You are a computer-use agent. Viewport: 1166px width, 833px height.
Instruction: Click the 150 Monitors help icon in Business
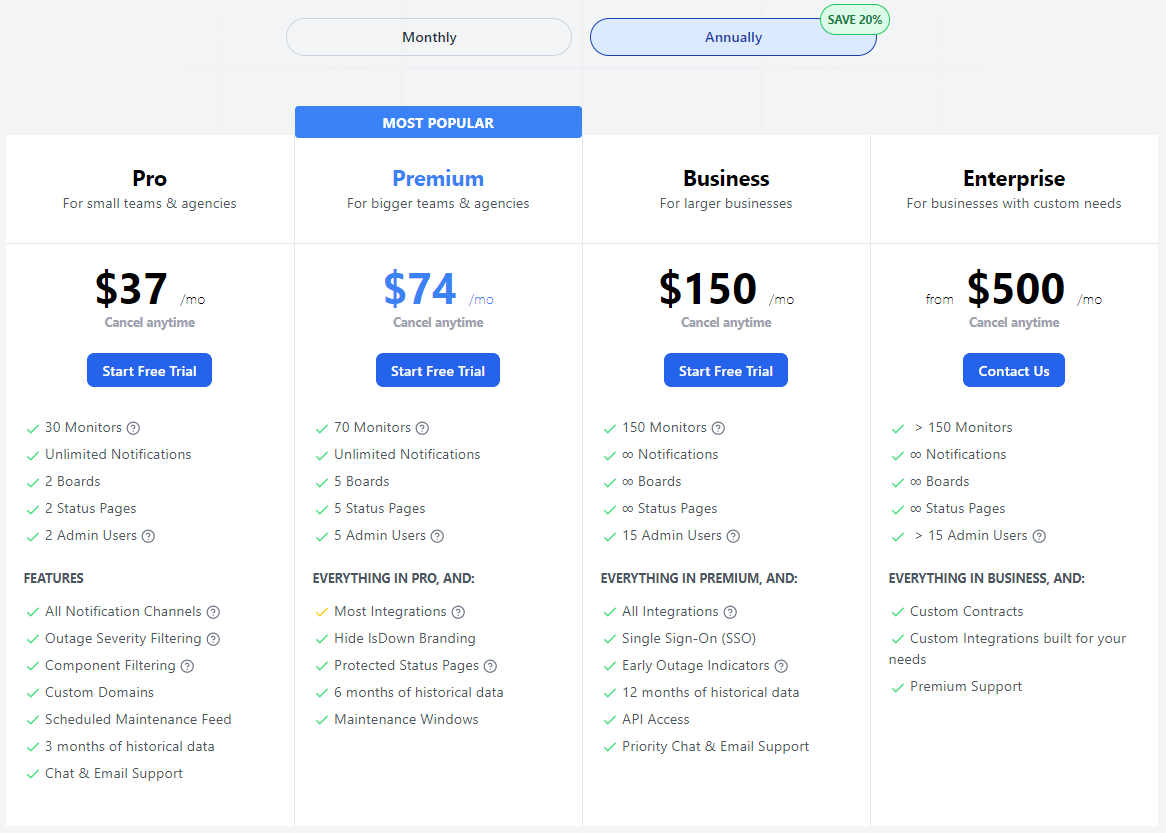point(719,427)
